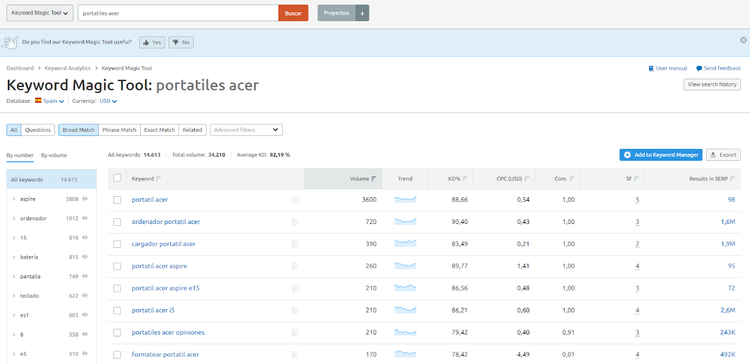Switch to Exact Match

coord(159,130)
